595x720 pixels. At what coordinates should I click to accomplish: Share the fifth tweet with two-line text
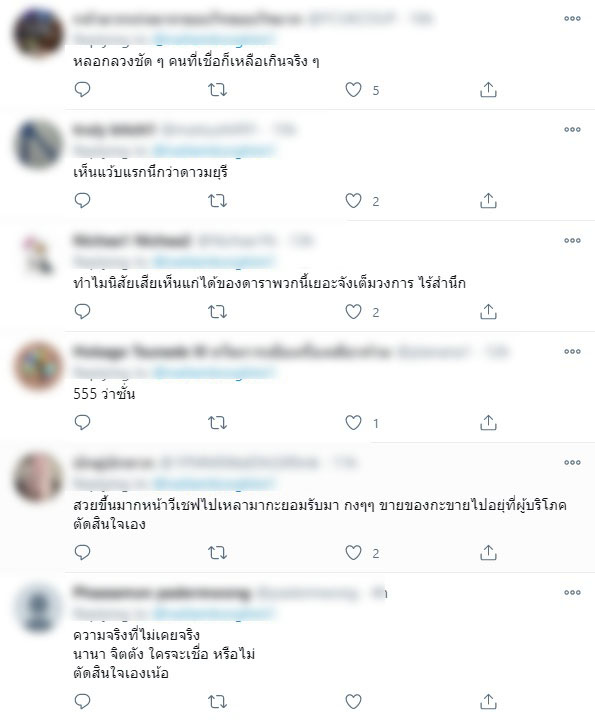488,553
